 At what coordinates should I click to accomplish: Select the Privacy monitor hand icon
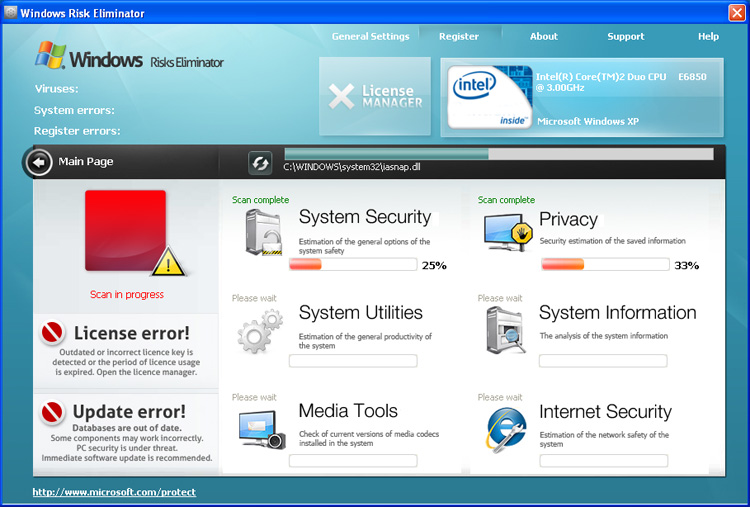508,233
